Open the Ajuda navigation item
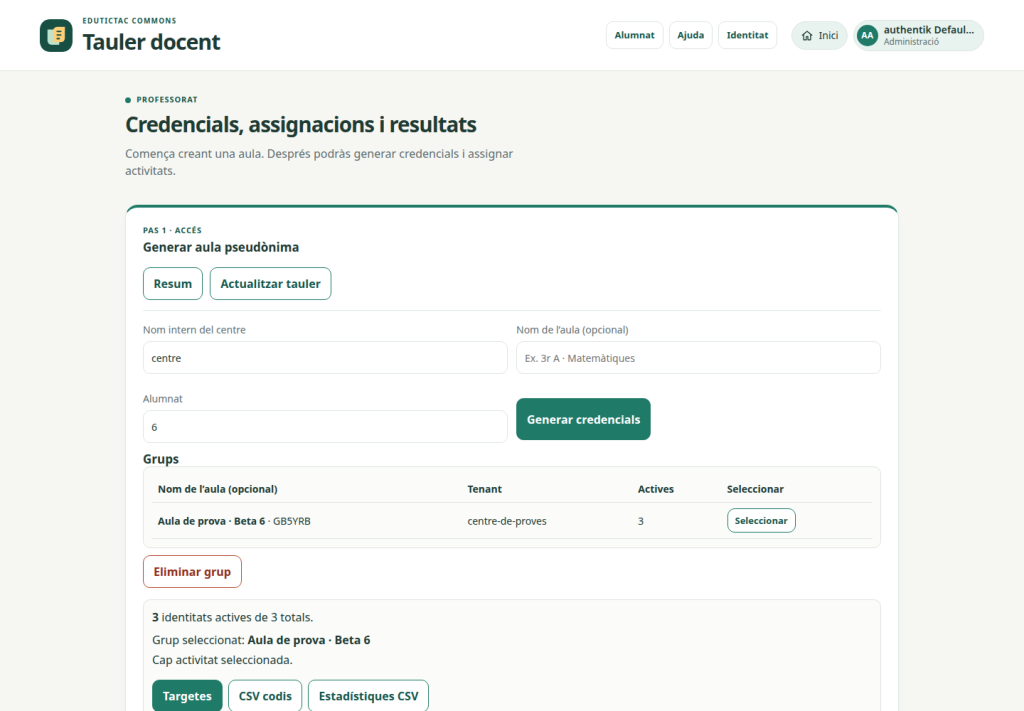The height and width of the screenshot is (711, 1024). pyautogui.click(x=690, y=35)
